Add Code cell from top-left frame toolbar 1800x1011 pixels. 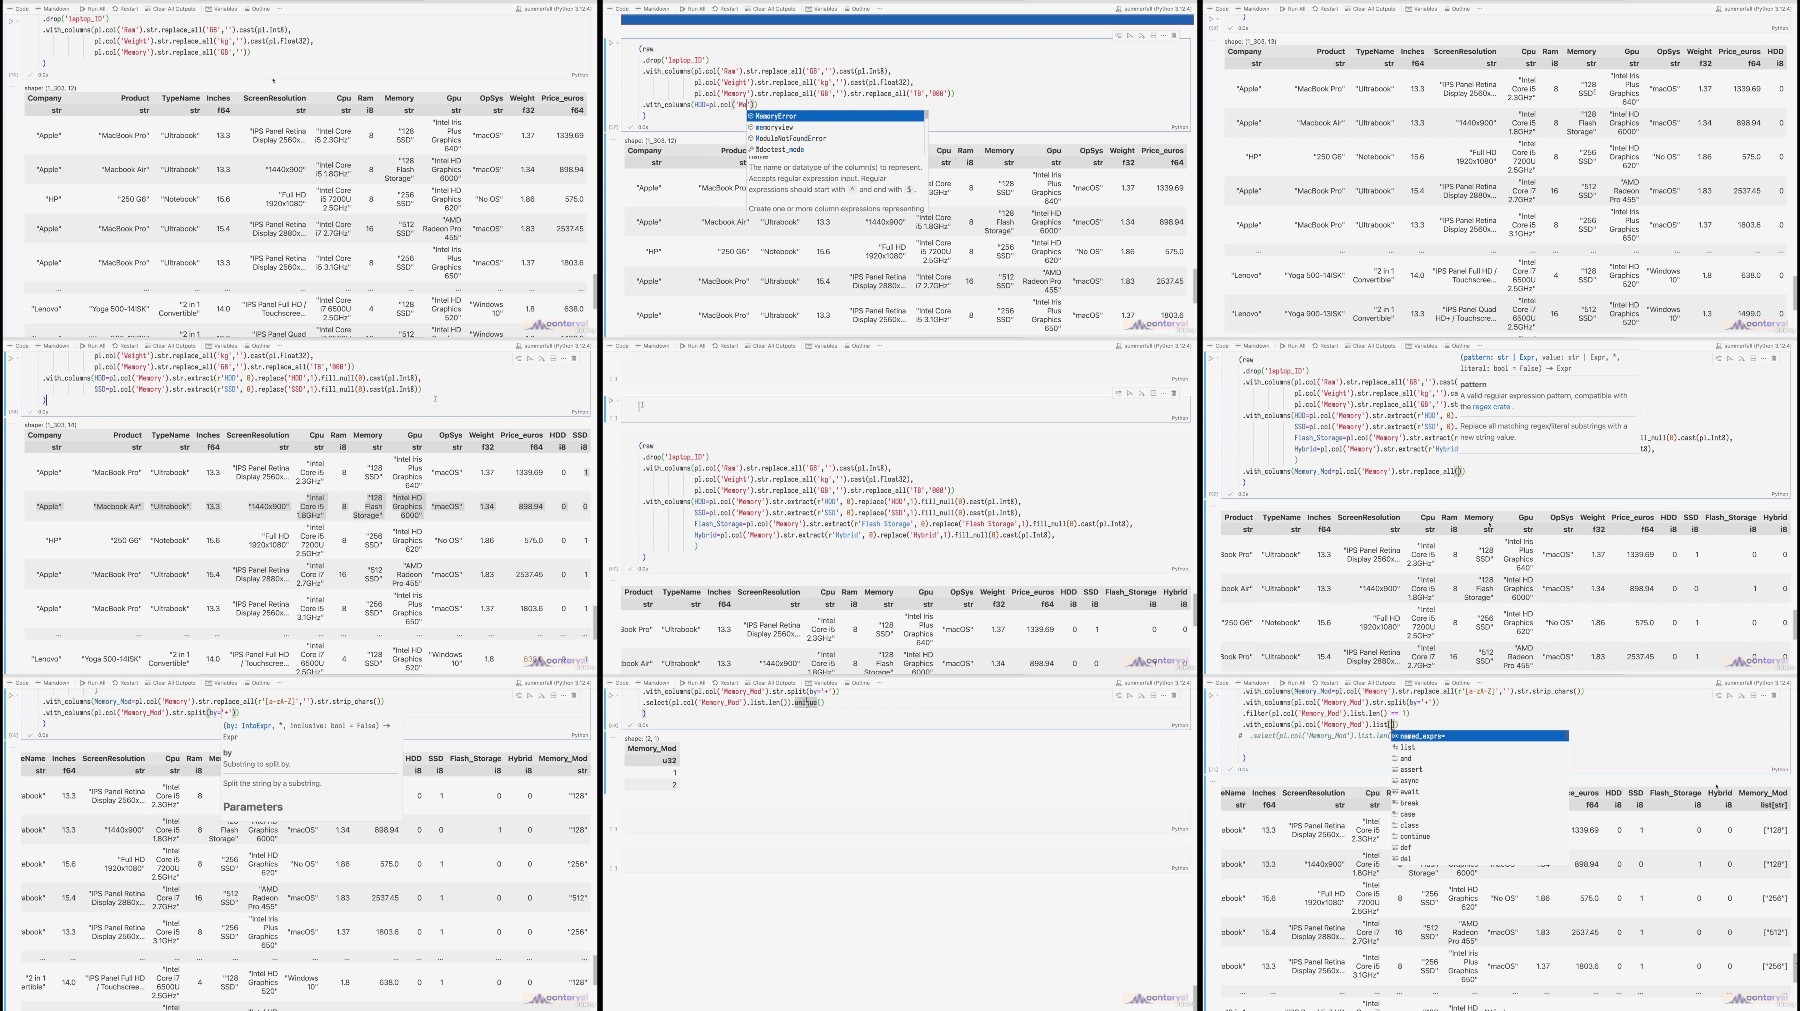point(20,9)
